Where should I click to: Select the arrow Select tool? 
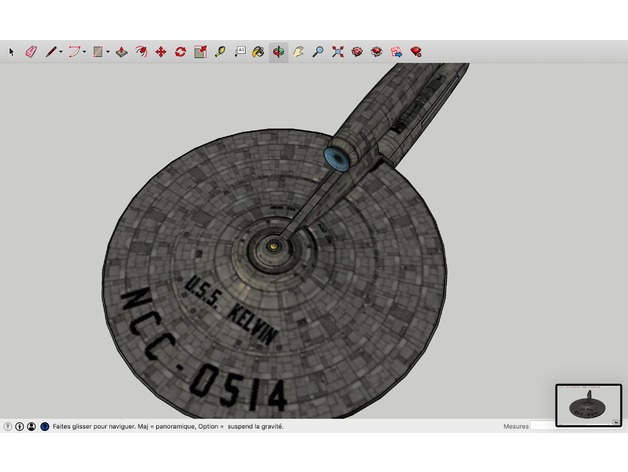[x=12, y=51]
